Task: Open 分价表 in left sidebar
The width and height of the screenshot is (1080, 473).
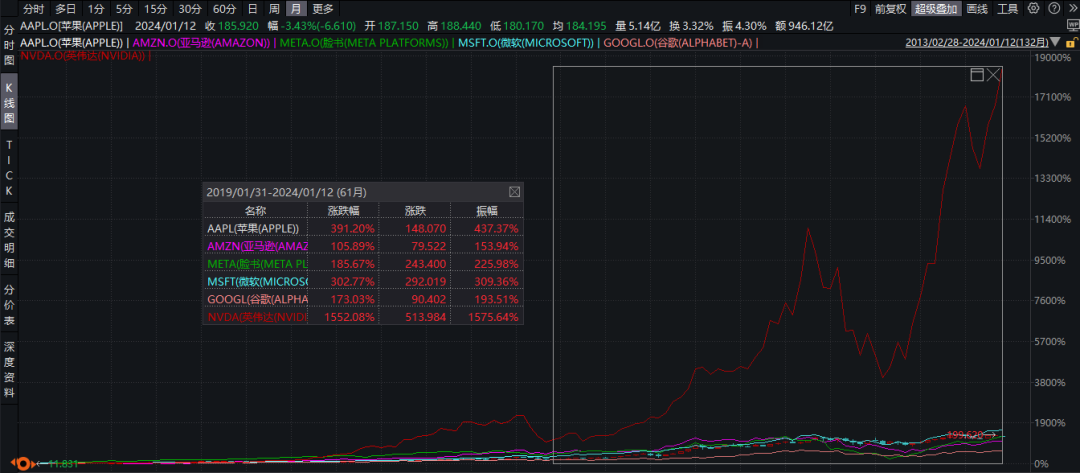Action: click(9, 304)
